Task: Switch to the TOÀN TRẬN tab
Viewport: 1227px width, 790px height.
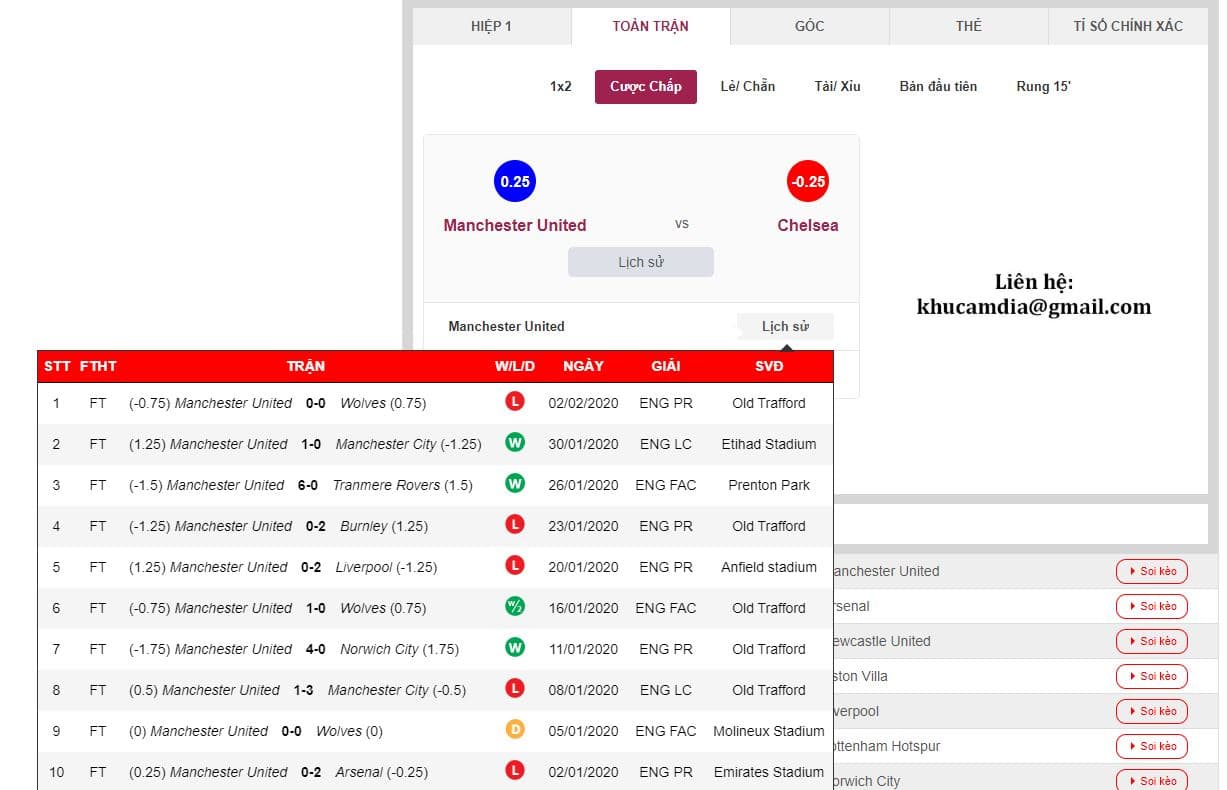Action: coord(650,26)
